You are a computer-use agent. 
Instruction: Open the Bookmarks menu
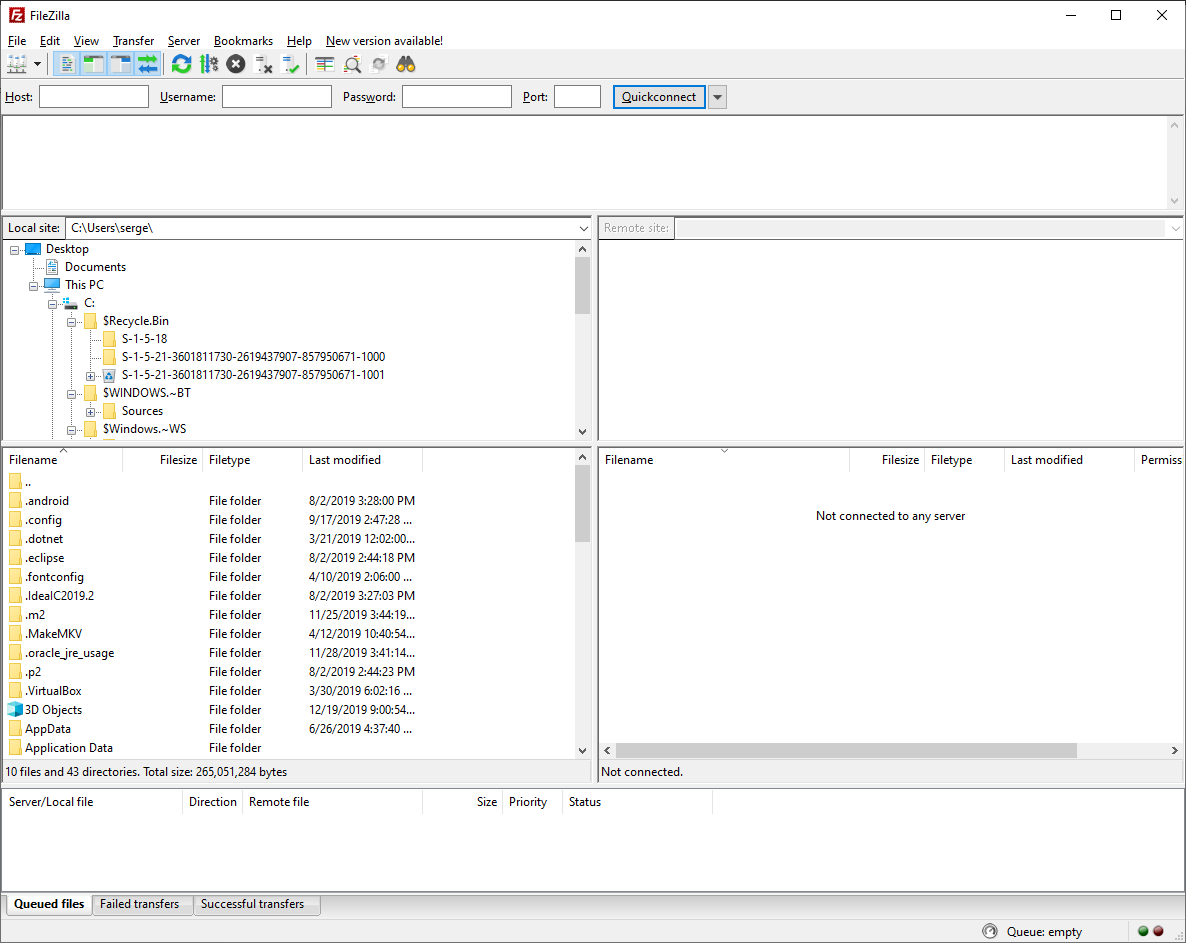(244, 41)
